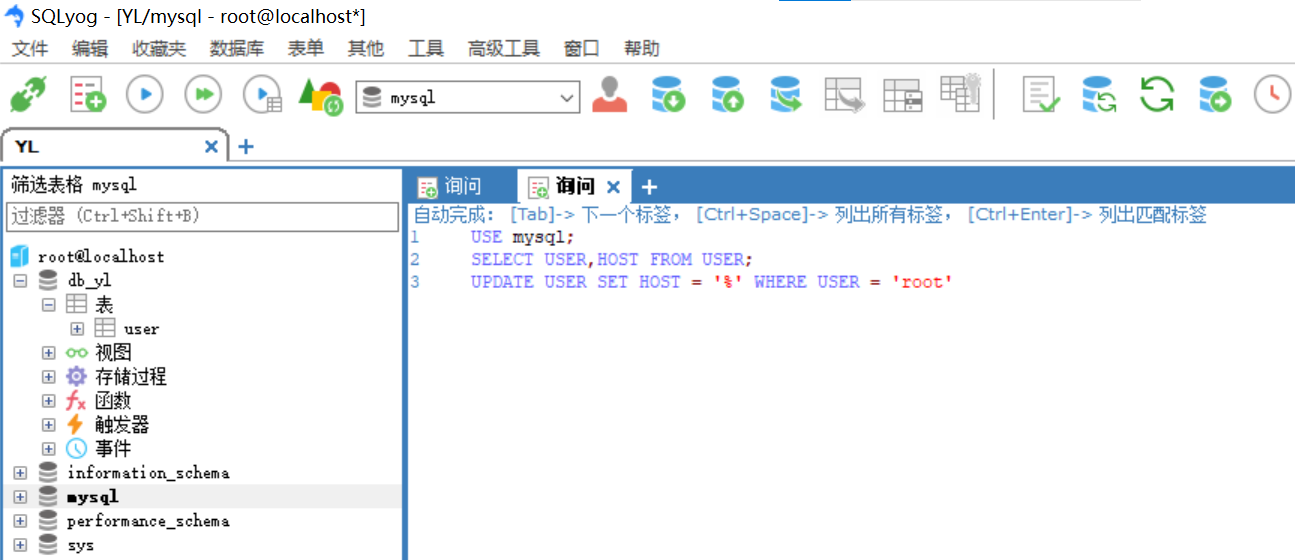Viewport: 1295px width, 560px height.
Task: Open the 其他 menu
Action: tap(366, 48)
